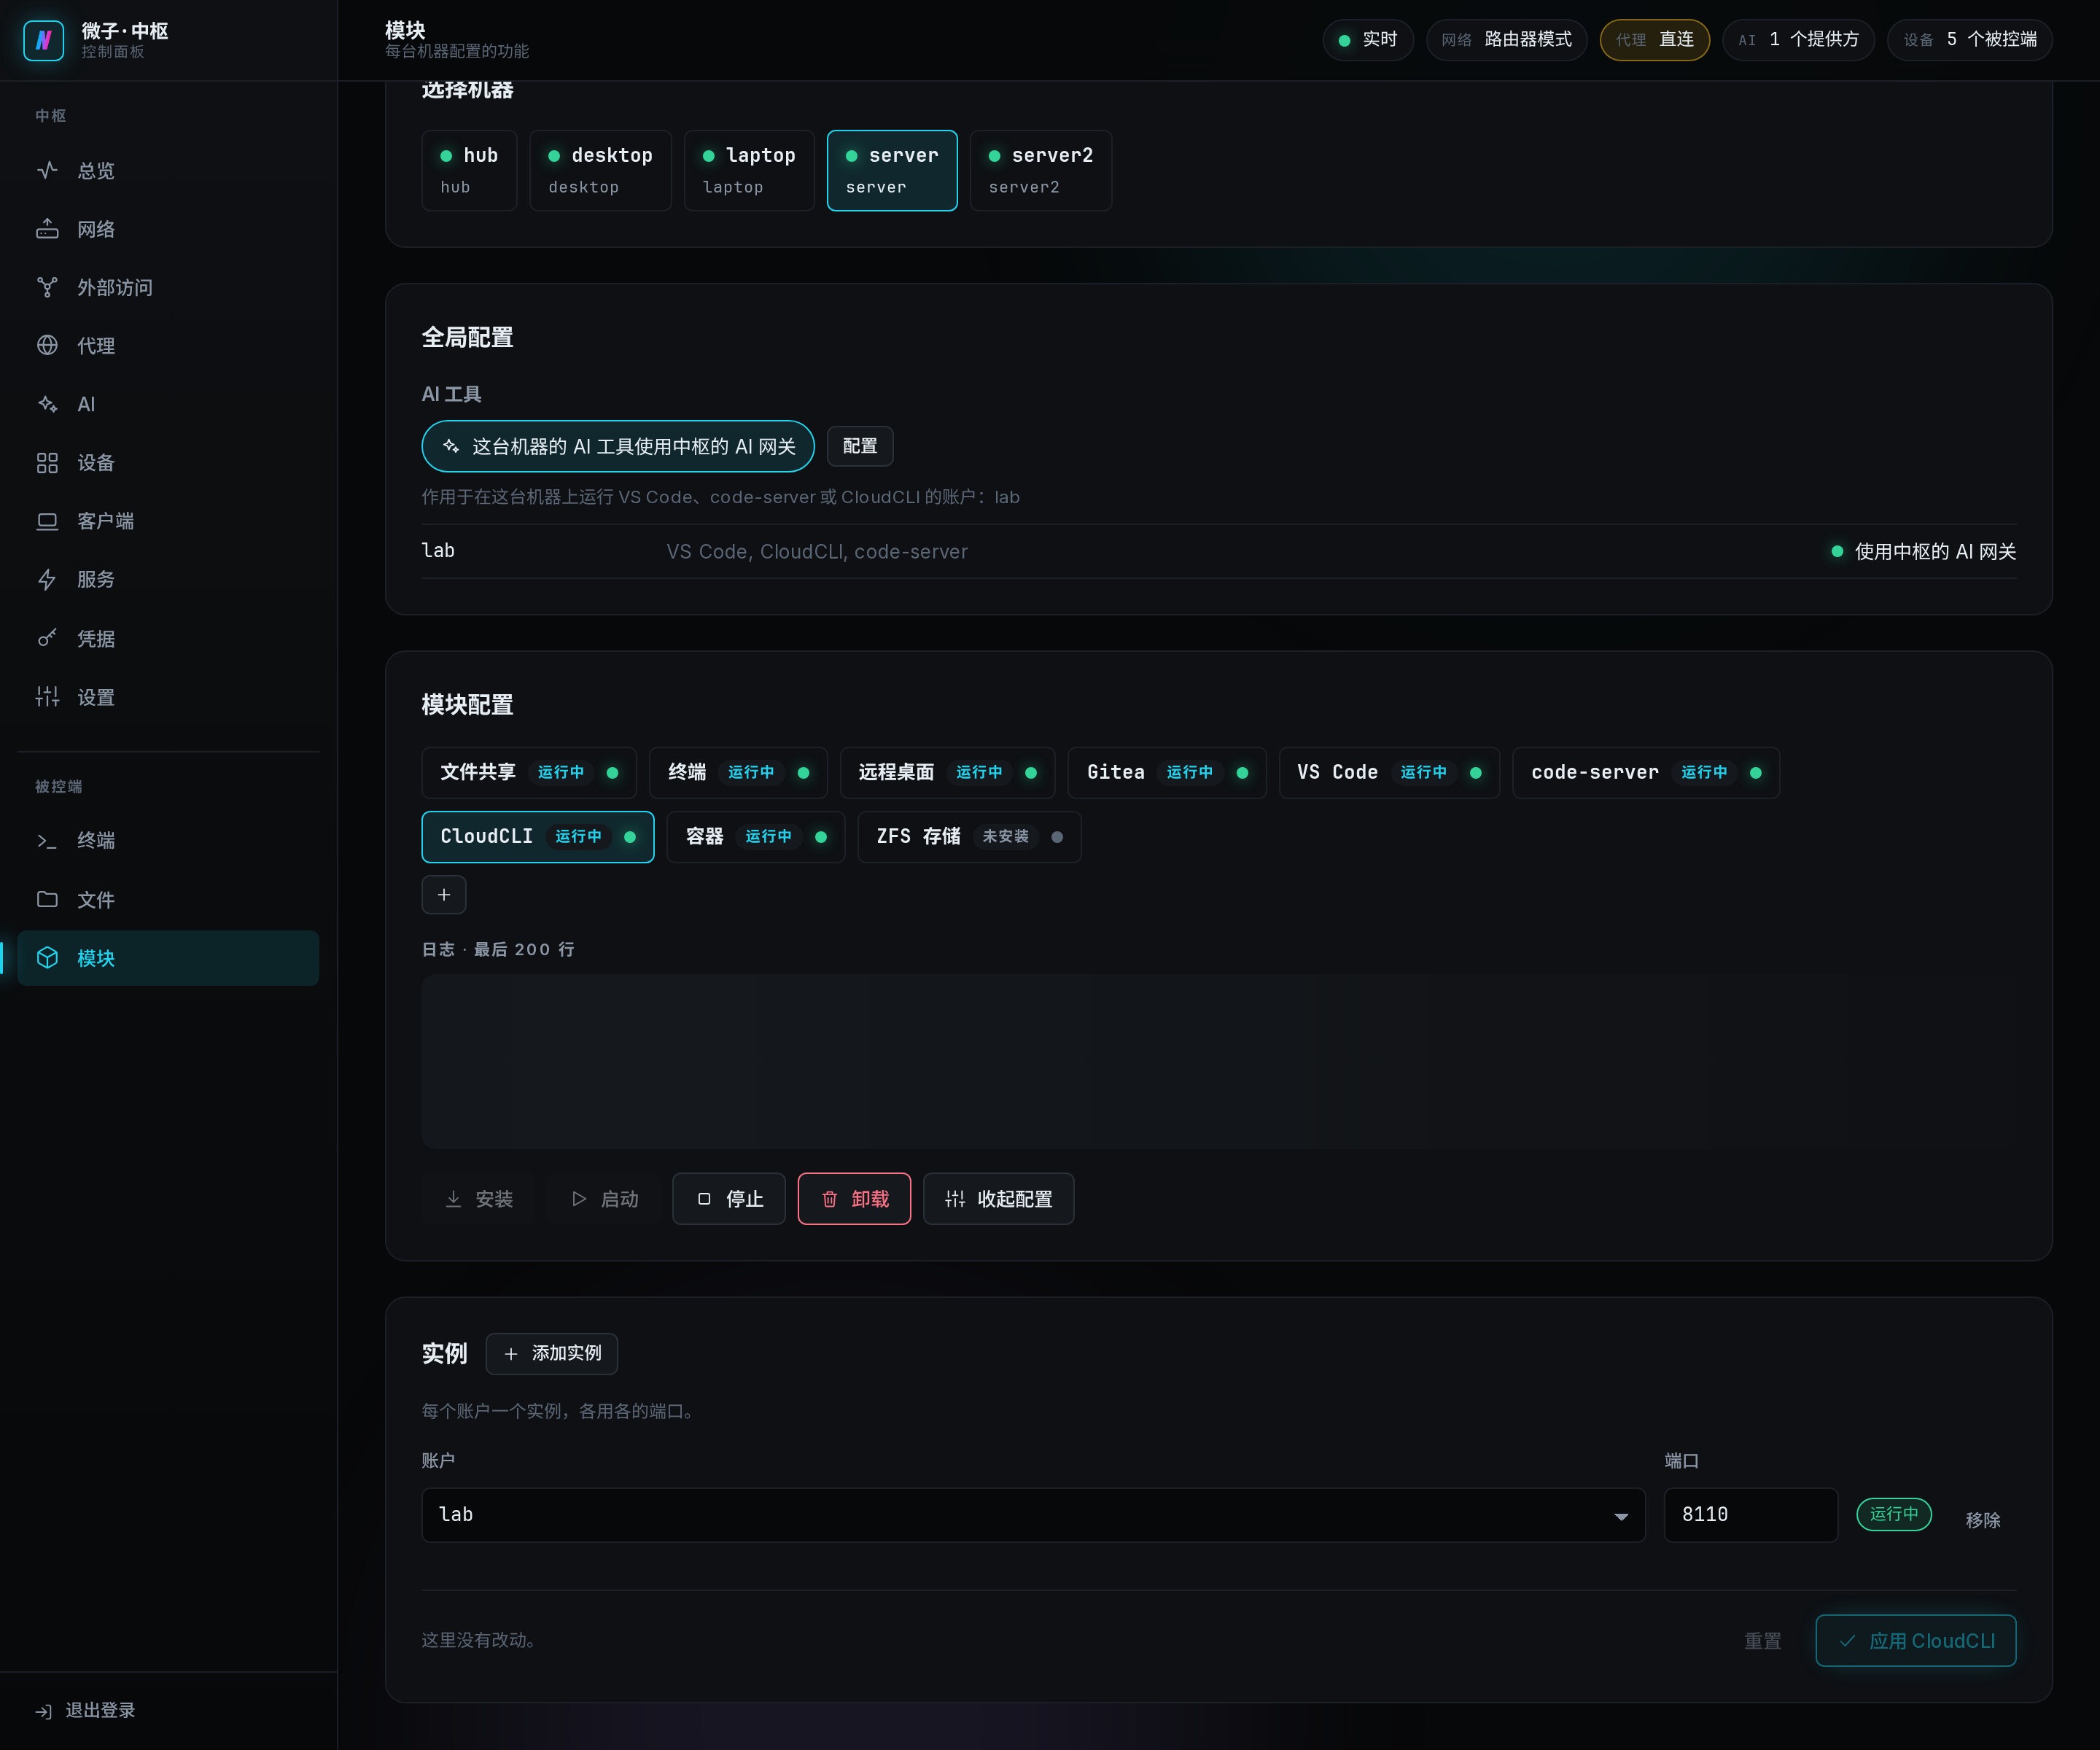Click the 代理 globe icon in sidebar

47,345
